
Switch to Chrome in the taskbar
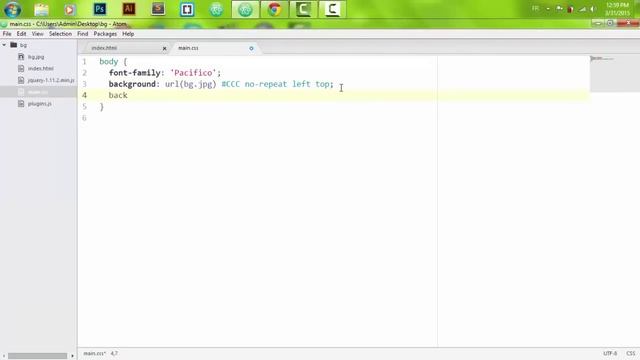[x=274, y=9]
